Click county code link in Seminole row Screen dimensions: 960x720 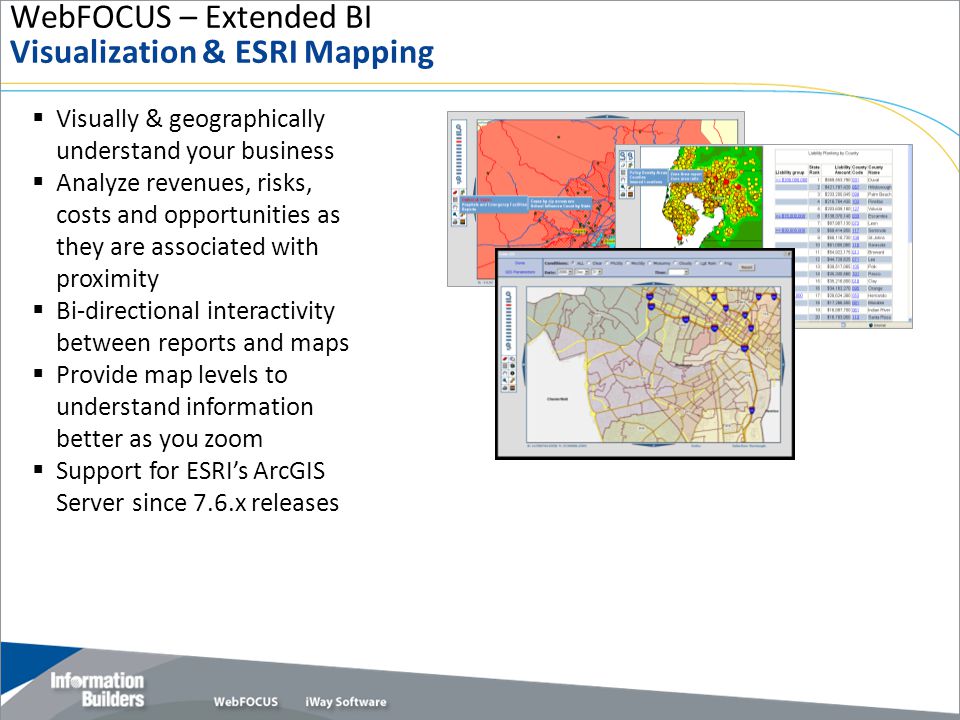tap(855, 230)
